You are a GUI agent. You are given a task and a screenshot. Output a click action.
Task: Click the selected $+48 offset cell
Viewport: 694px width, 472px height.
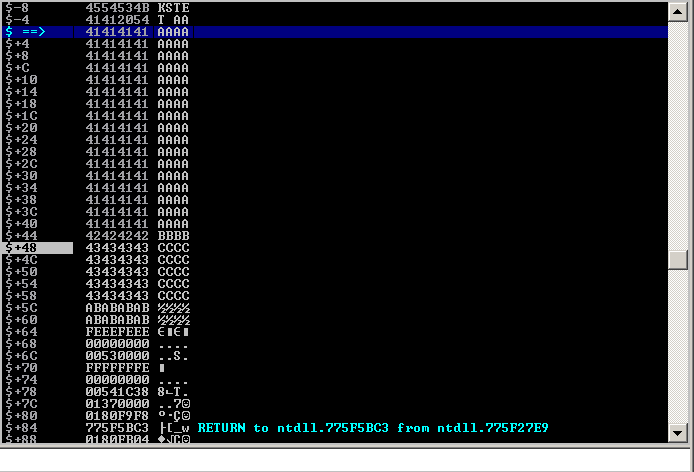pos(38,248)
